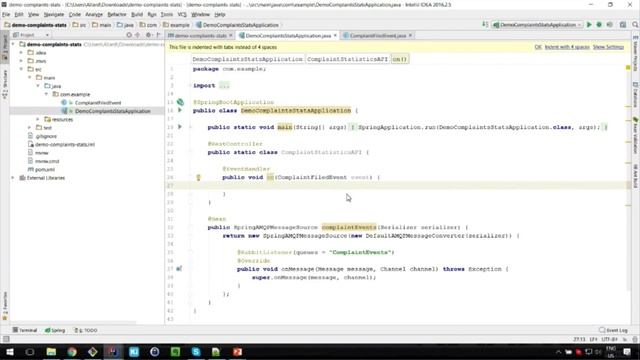640x360 pixels.
Task: Expand the .idea folder
Action: 21,52
